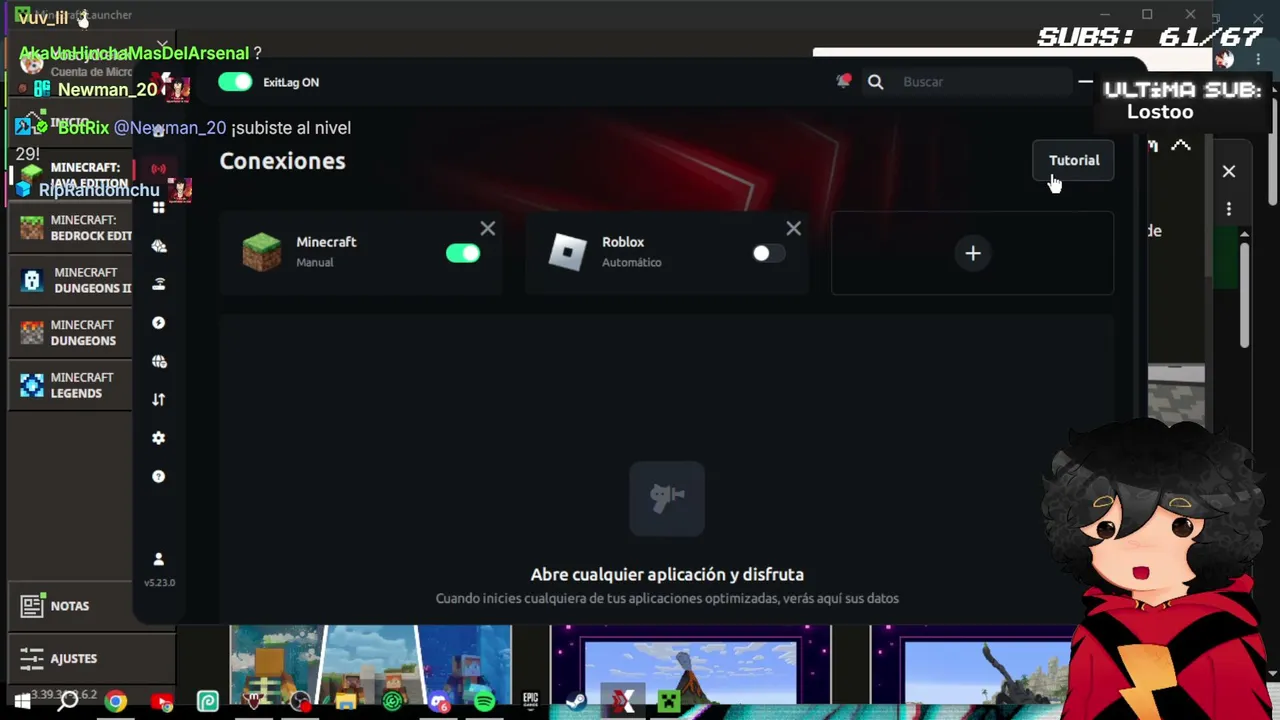Viewport: 1280px width, 720px height.
Task: Click the v5.23.0 version label
Action: click(x=159, y=582)
